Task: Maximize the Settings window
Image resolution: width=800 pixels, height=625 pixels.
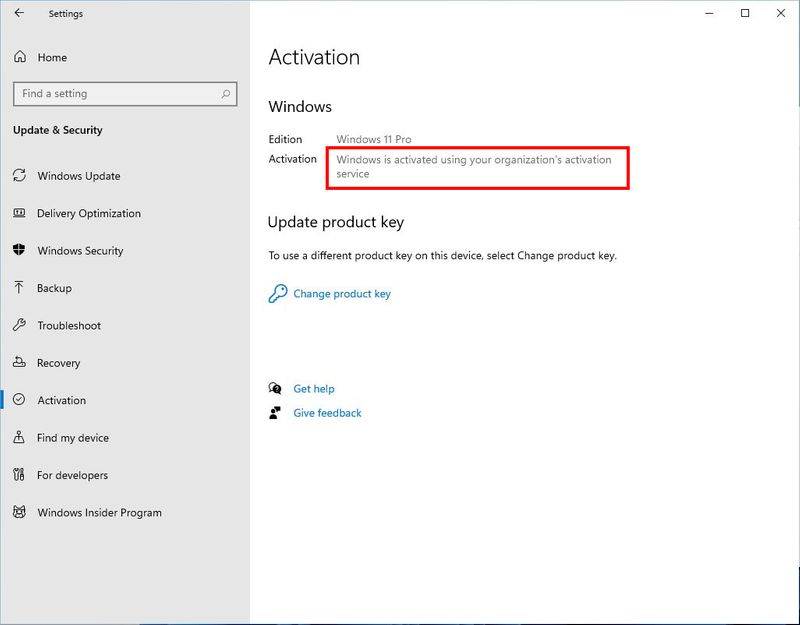Action: 745,13
